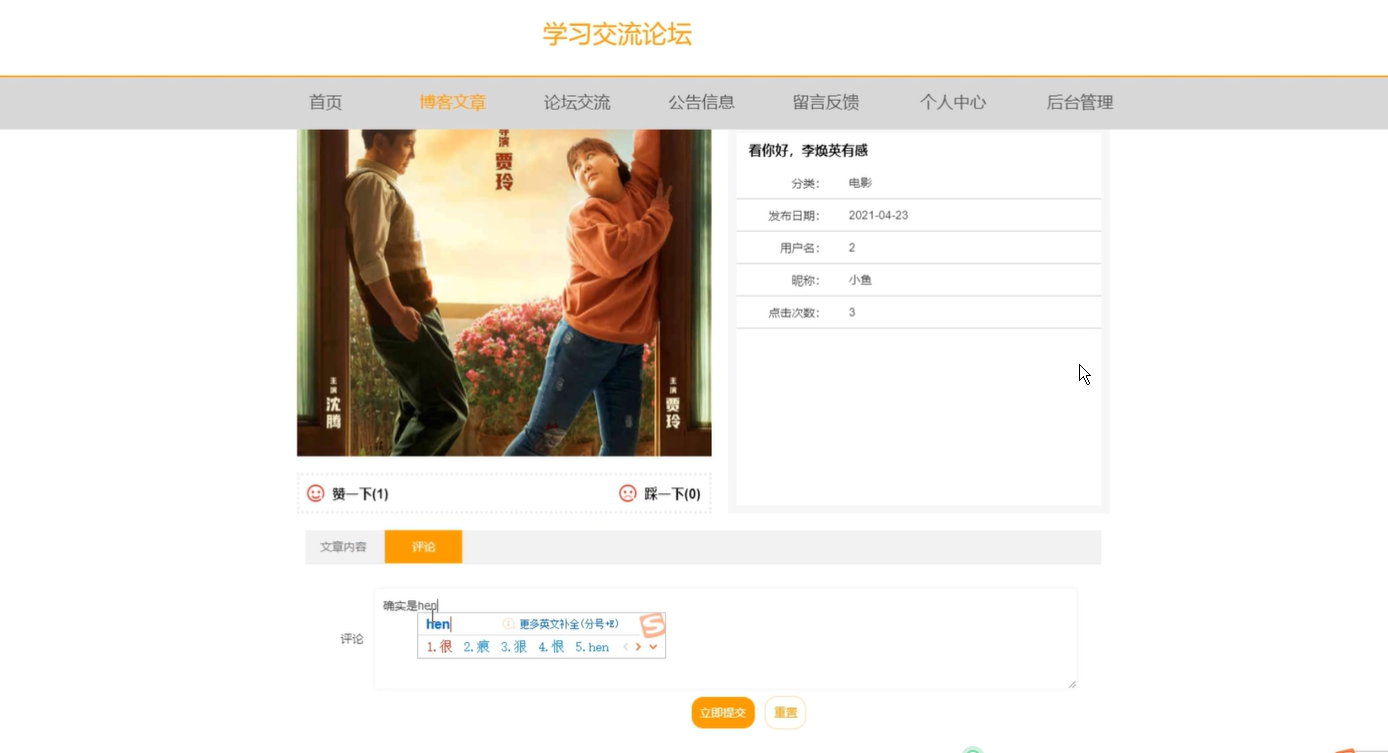Open the 个人中心 navigation item
The image size is (1388, 753).
pos(953,102)
